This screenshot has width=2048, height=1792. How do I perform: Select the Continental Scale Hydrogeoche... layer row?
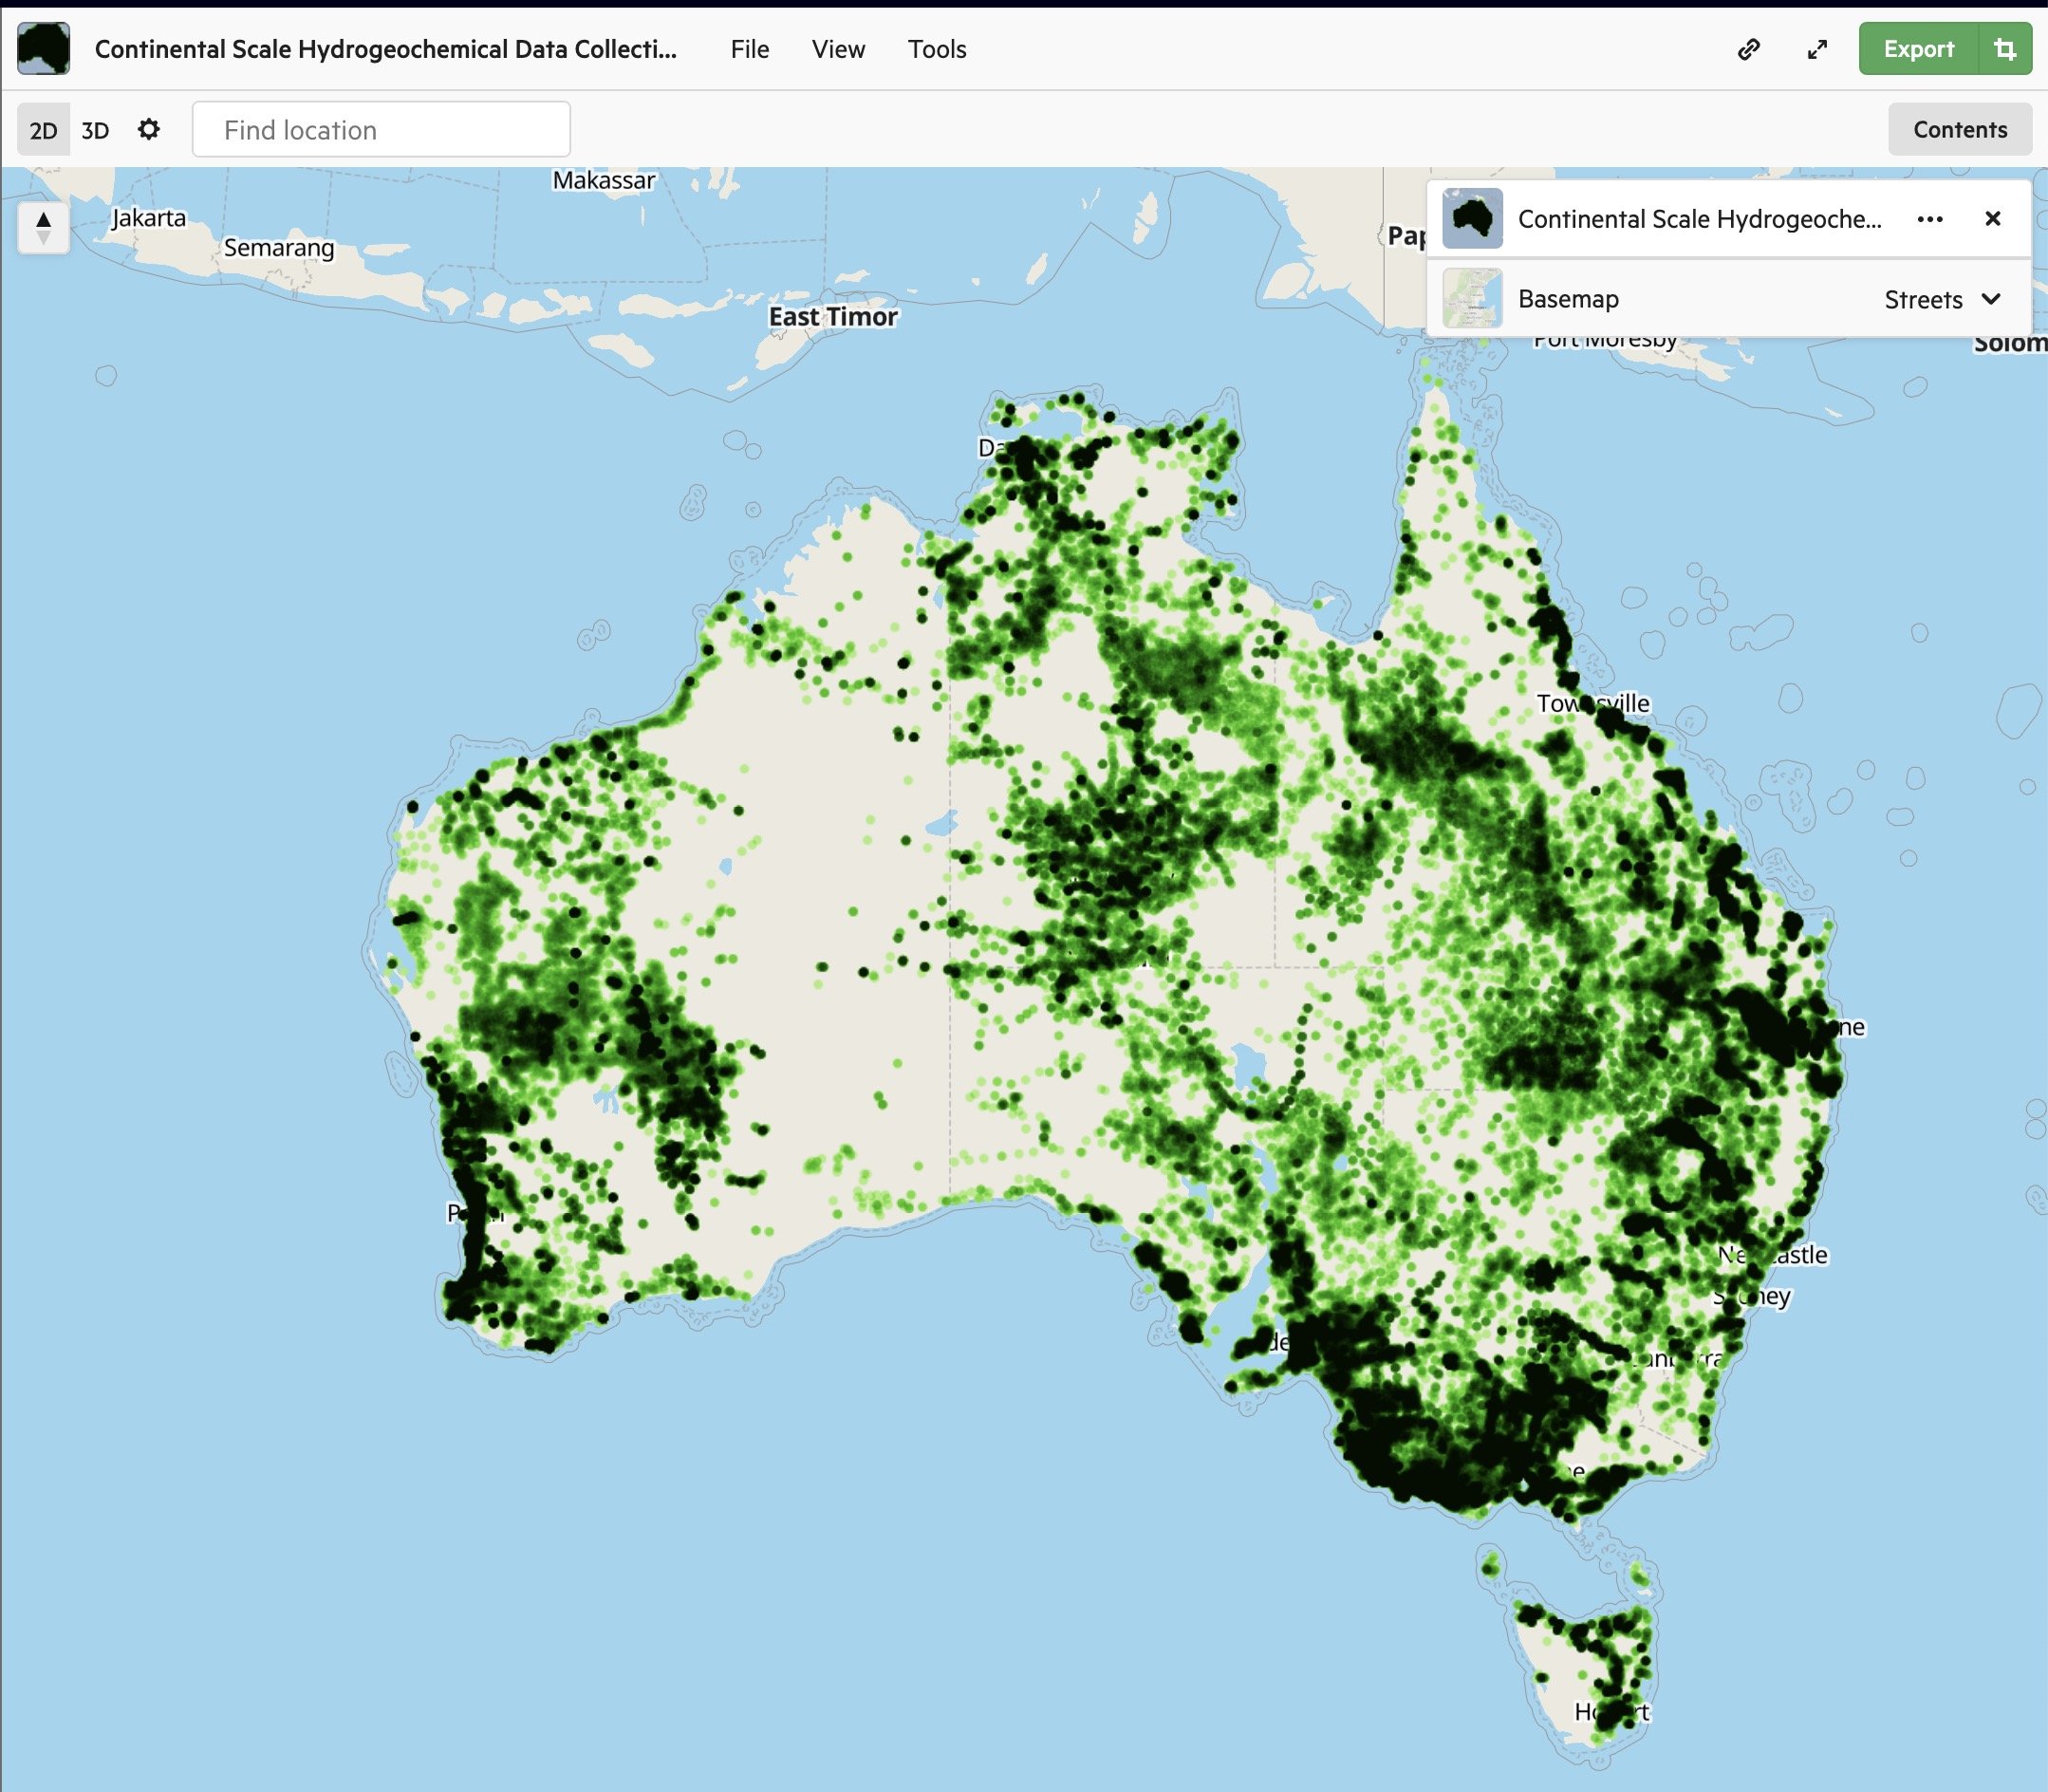tap(1728, 219)
